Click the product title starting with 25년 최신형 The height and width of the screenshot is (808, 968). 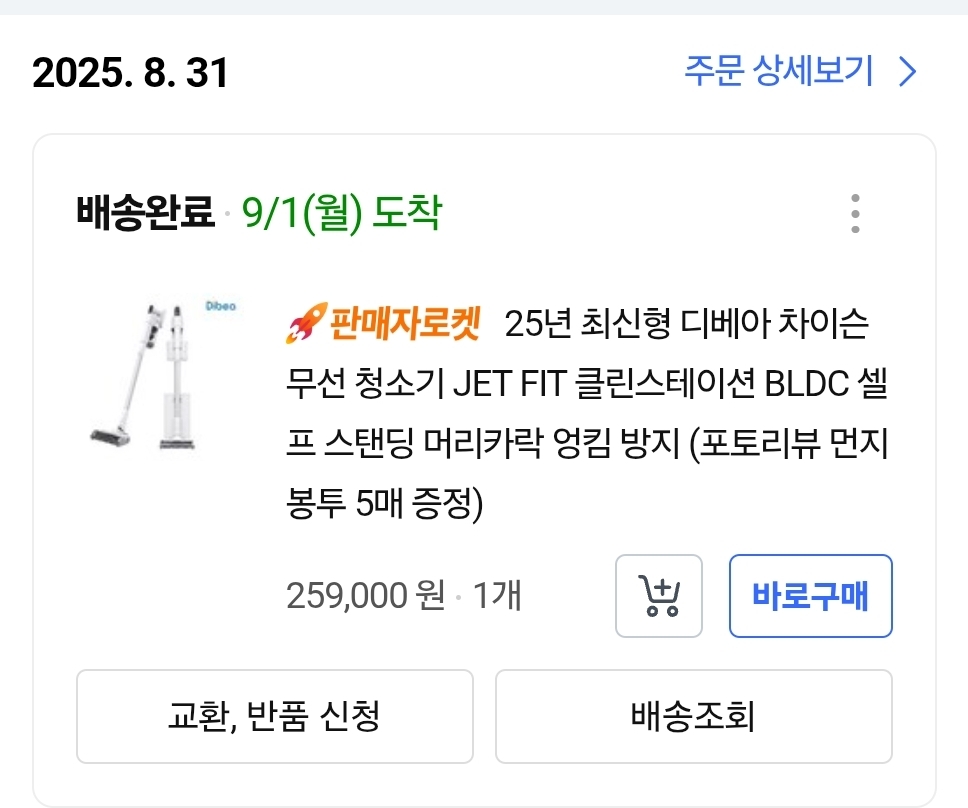(x=687, y=326)
